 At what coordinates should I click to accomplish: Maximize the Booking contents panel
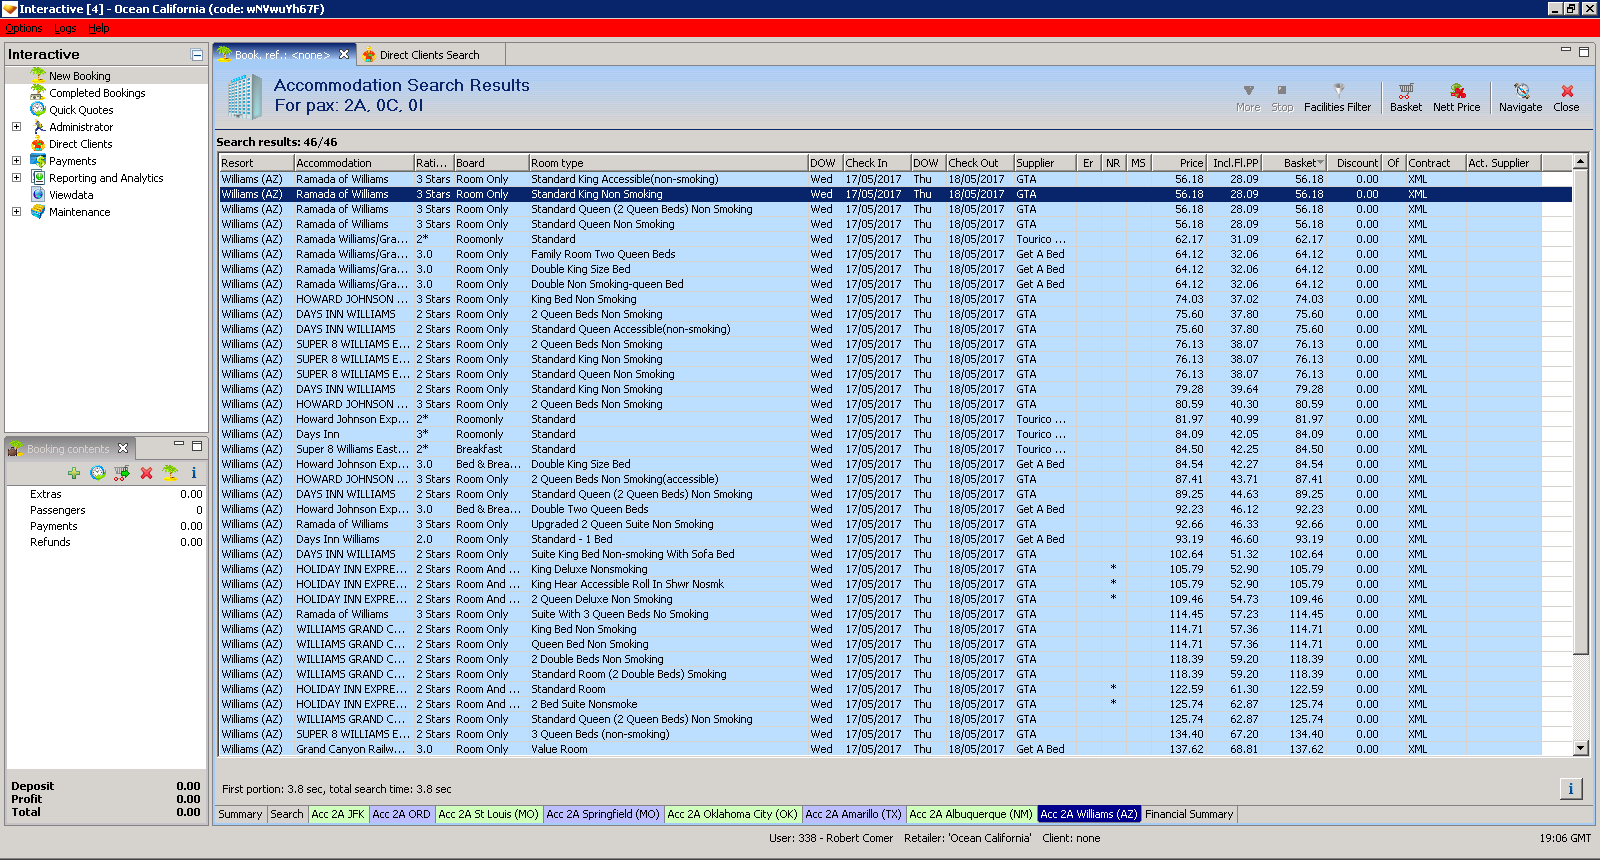coord(197,445)
